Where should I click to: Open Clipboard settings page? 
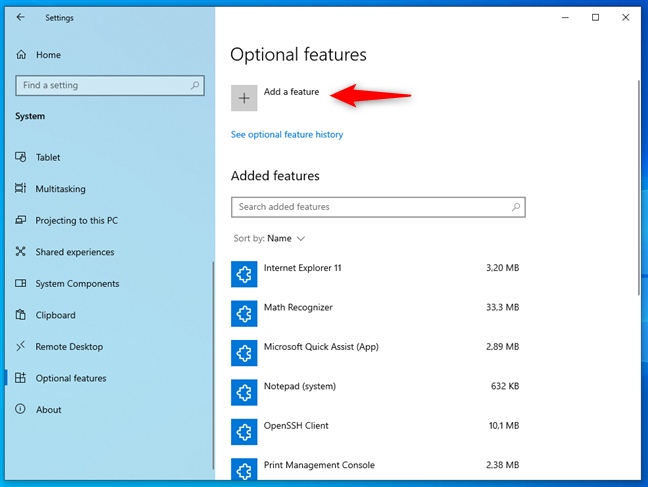click(x=55, y=315)
